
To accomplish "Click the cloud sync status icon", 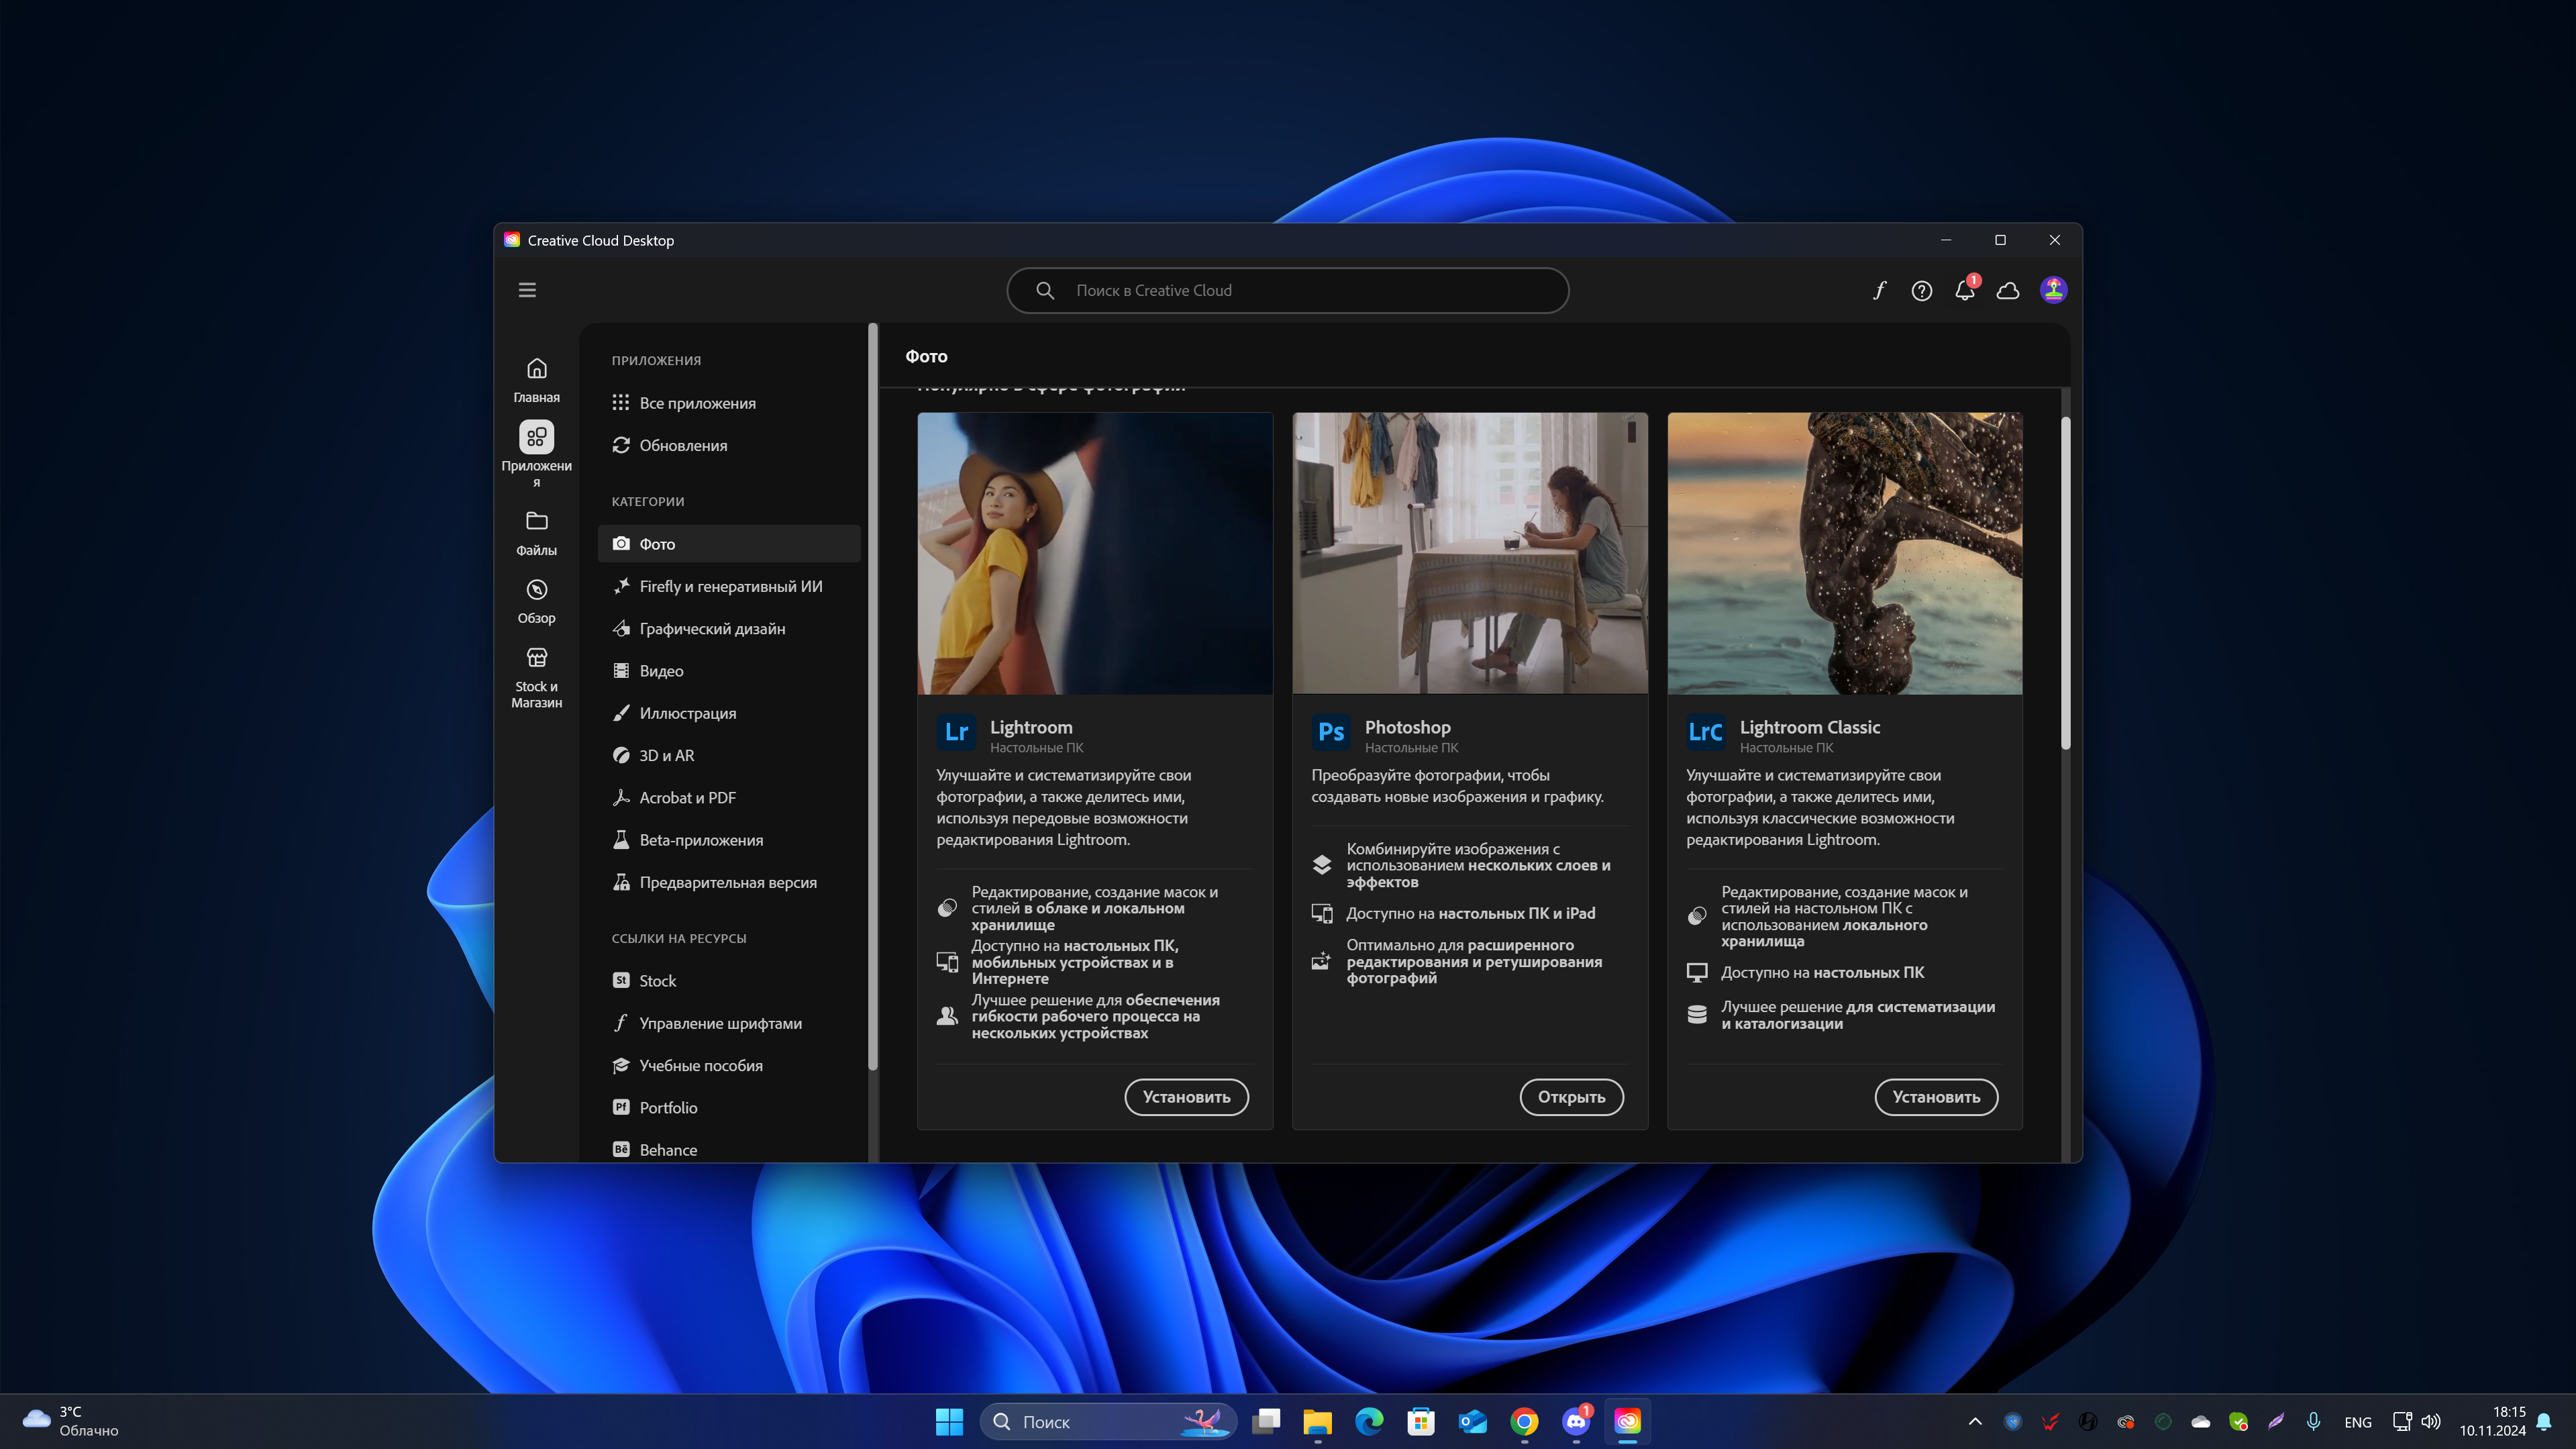I will (2008, 290).
